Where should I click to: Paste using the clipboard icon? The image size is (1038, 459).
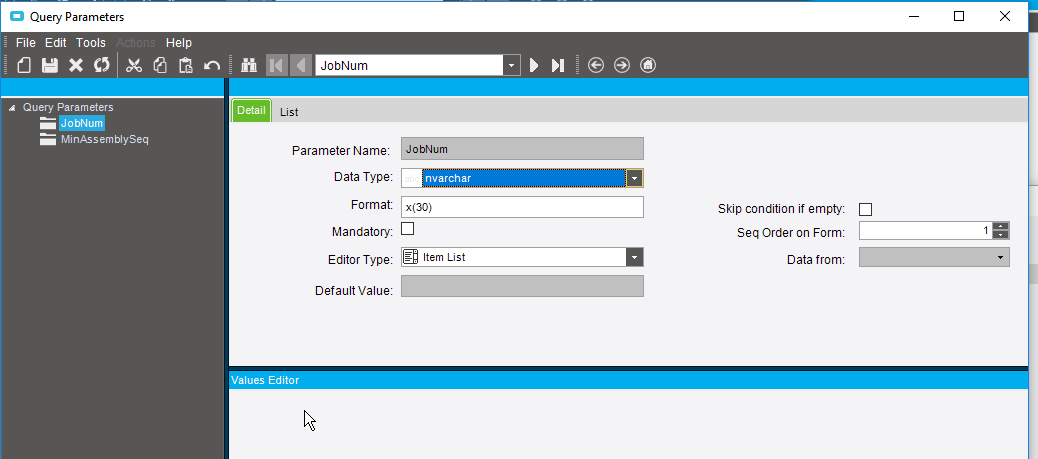click(x=186, y=65)
